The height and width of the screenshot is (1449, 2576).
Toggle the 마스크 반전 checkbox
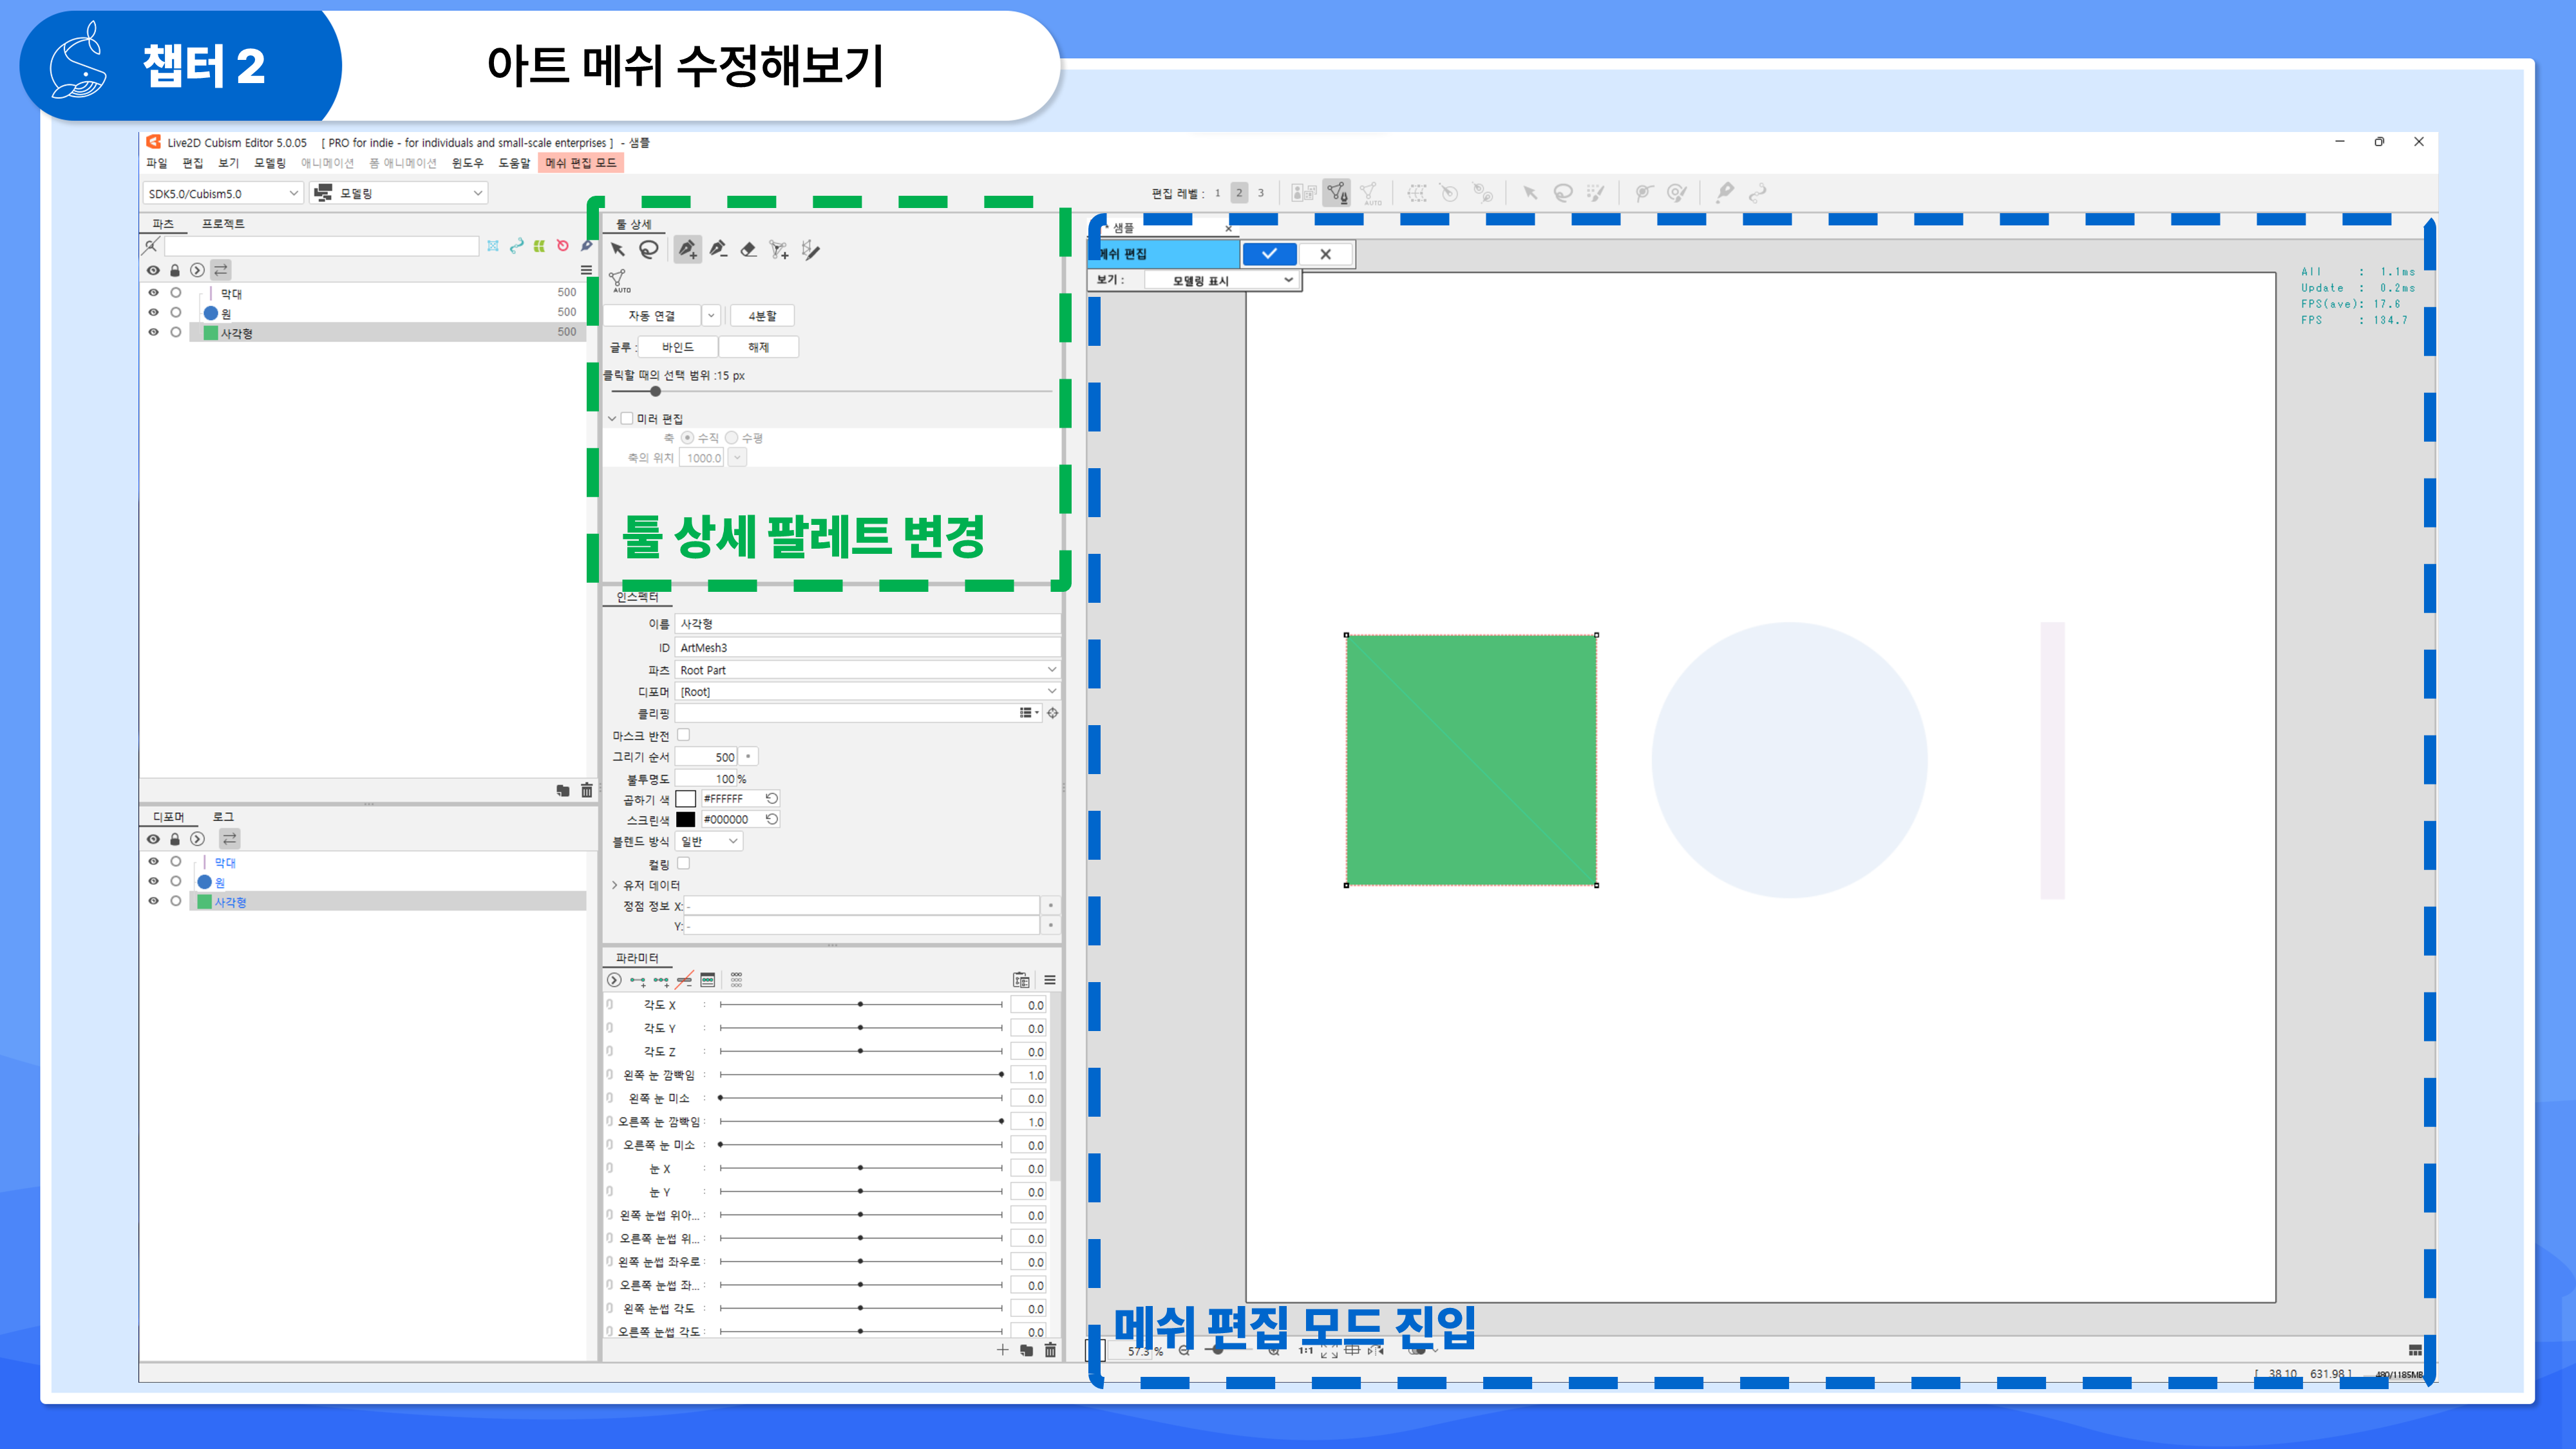(x=684, y=735)
